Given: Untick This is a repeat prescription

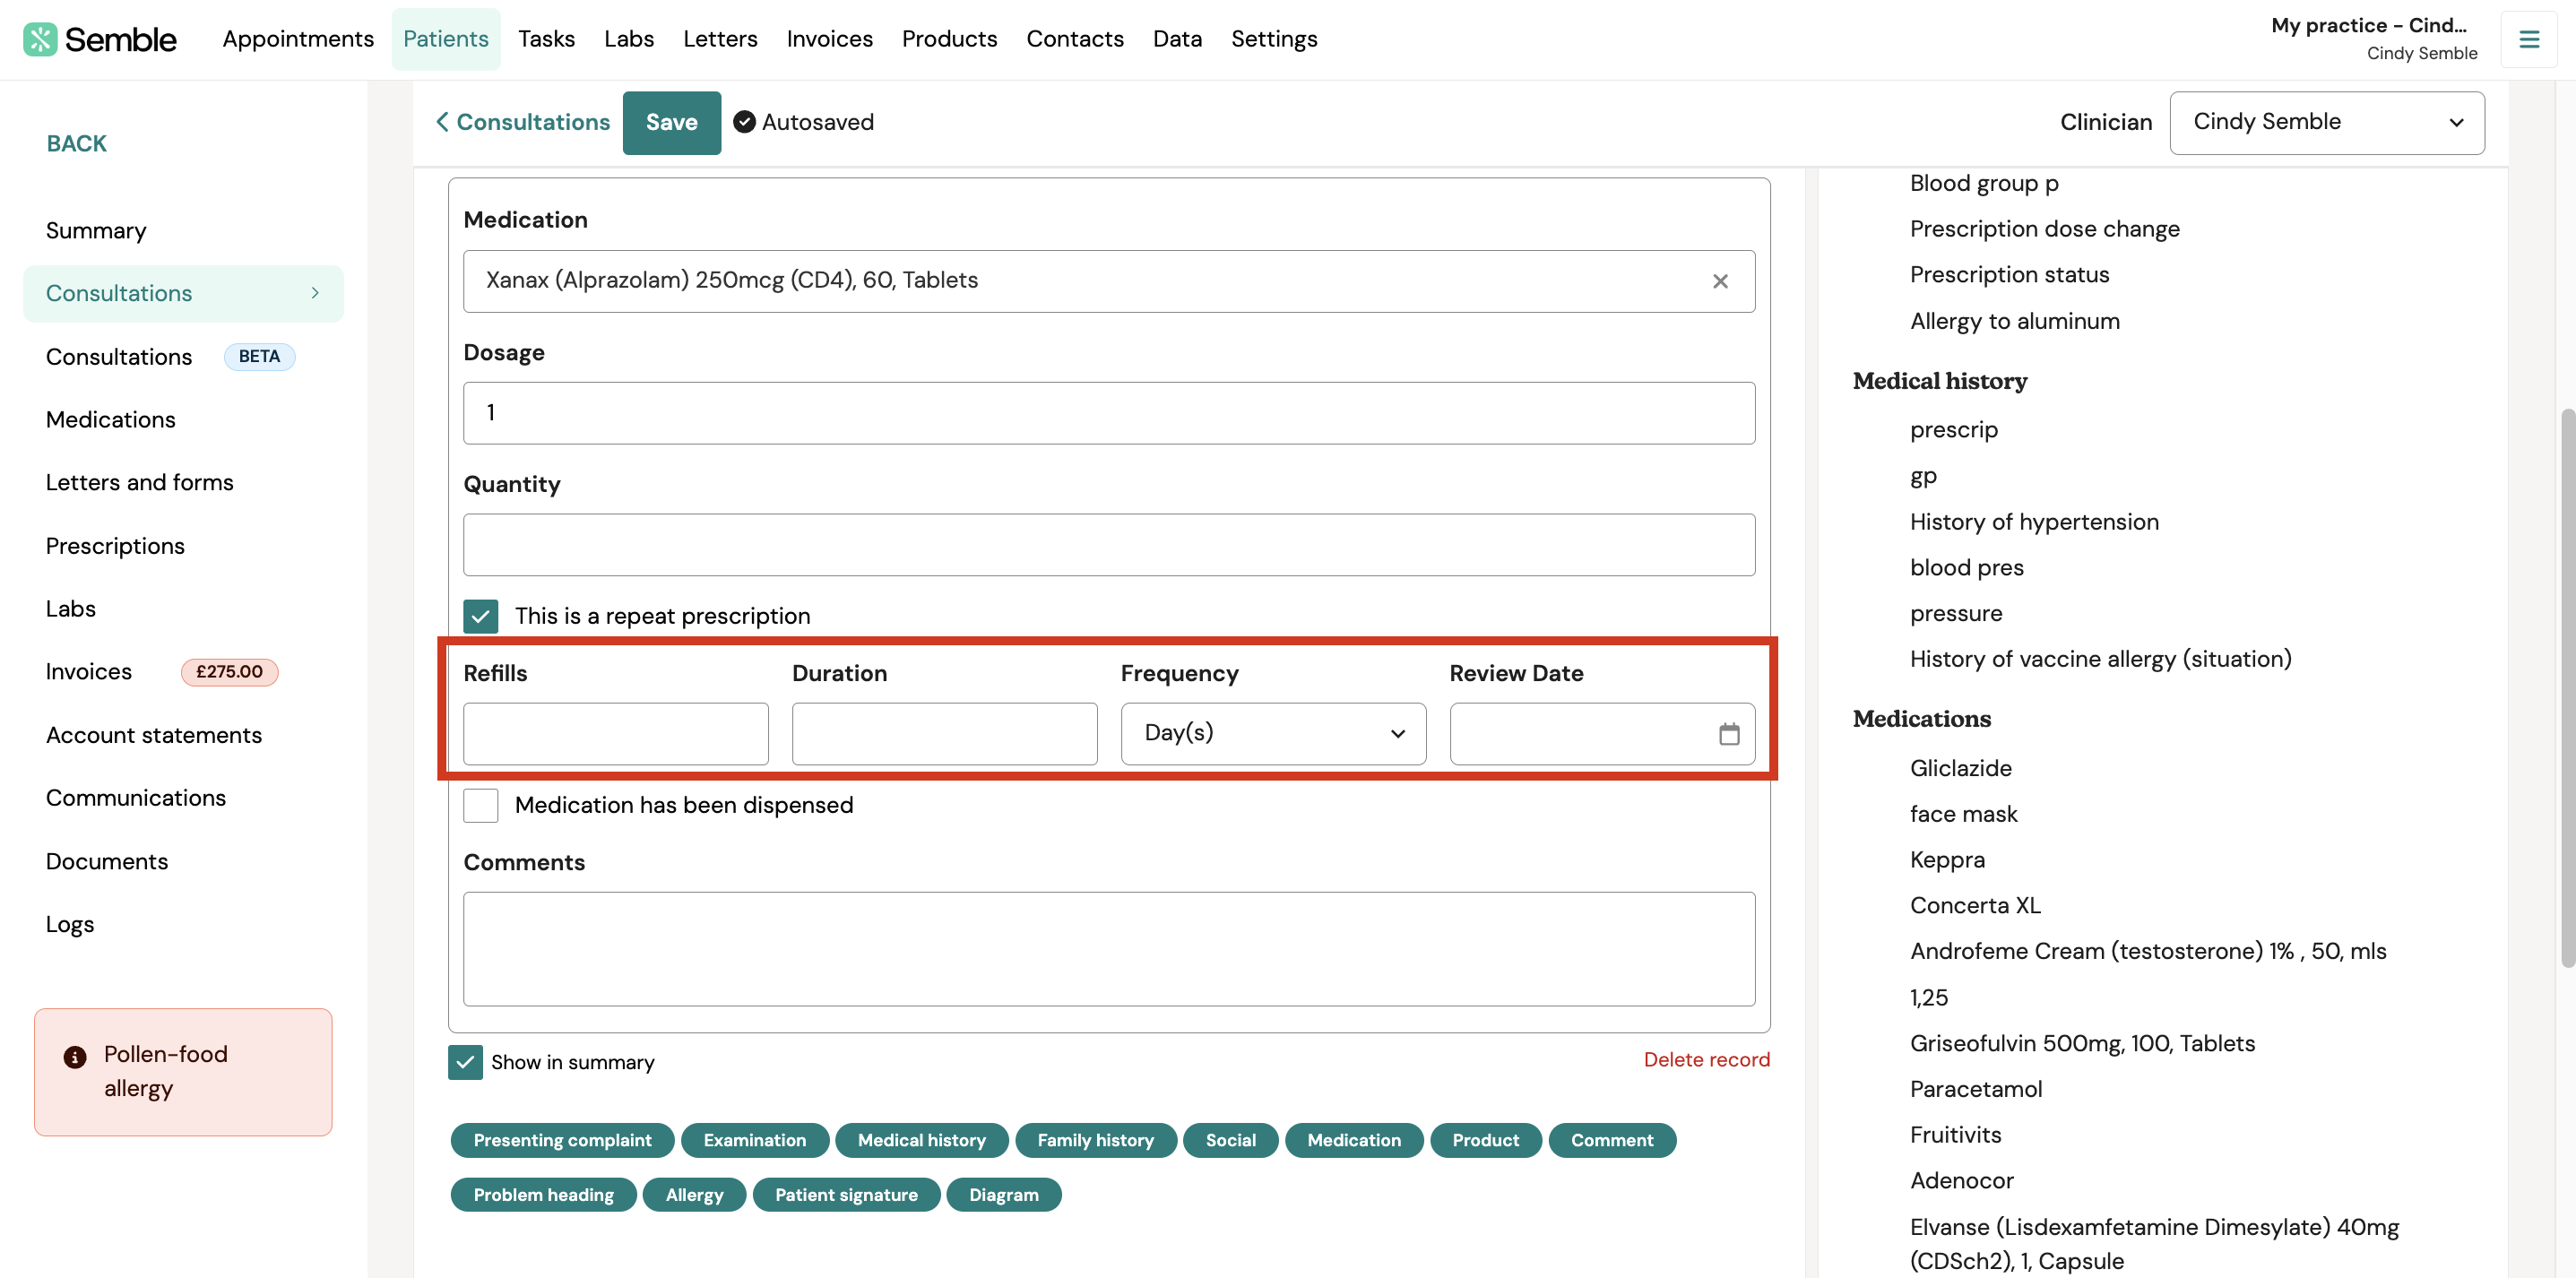Looking at the screenshot, I should point(481,616).
